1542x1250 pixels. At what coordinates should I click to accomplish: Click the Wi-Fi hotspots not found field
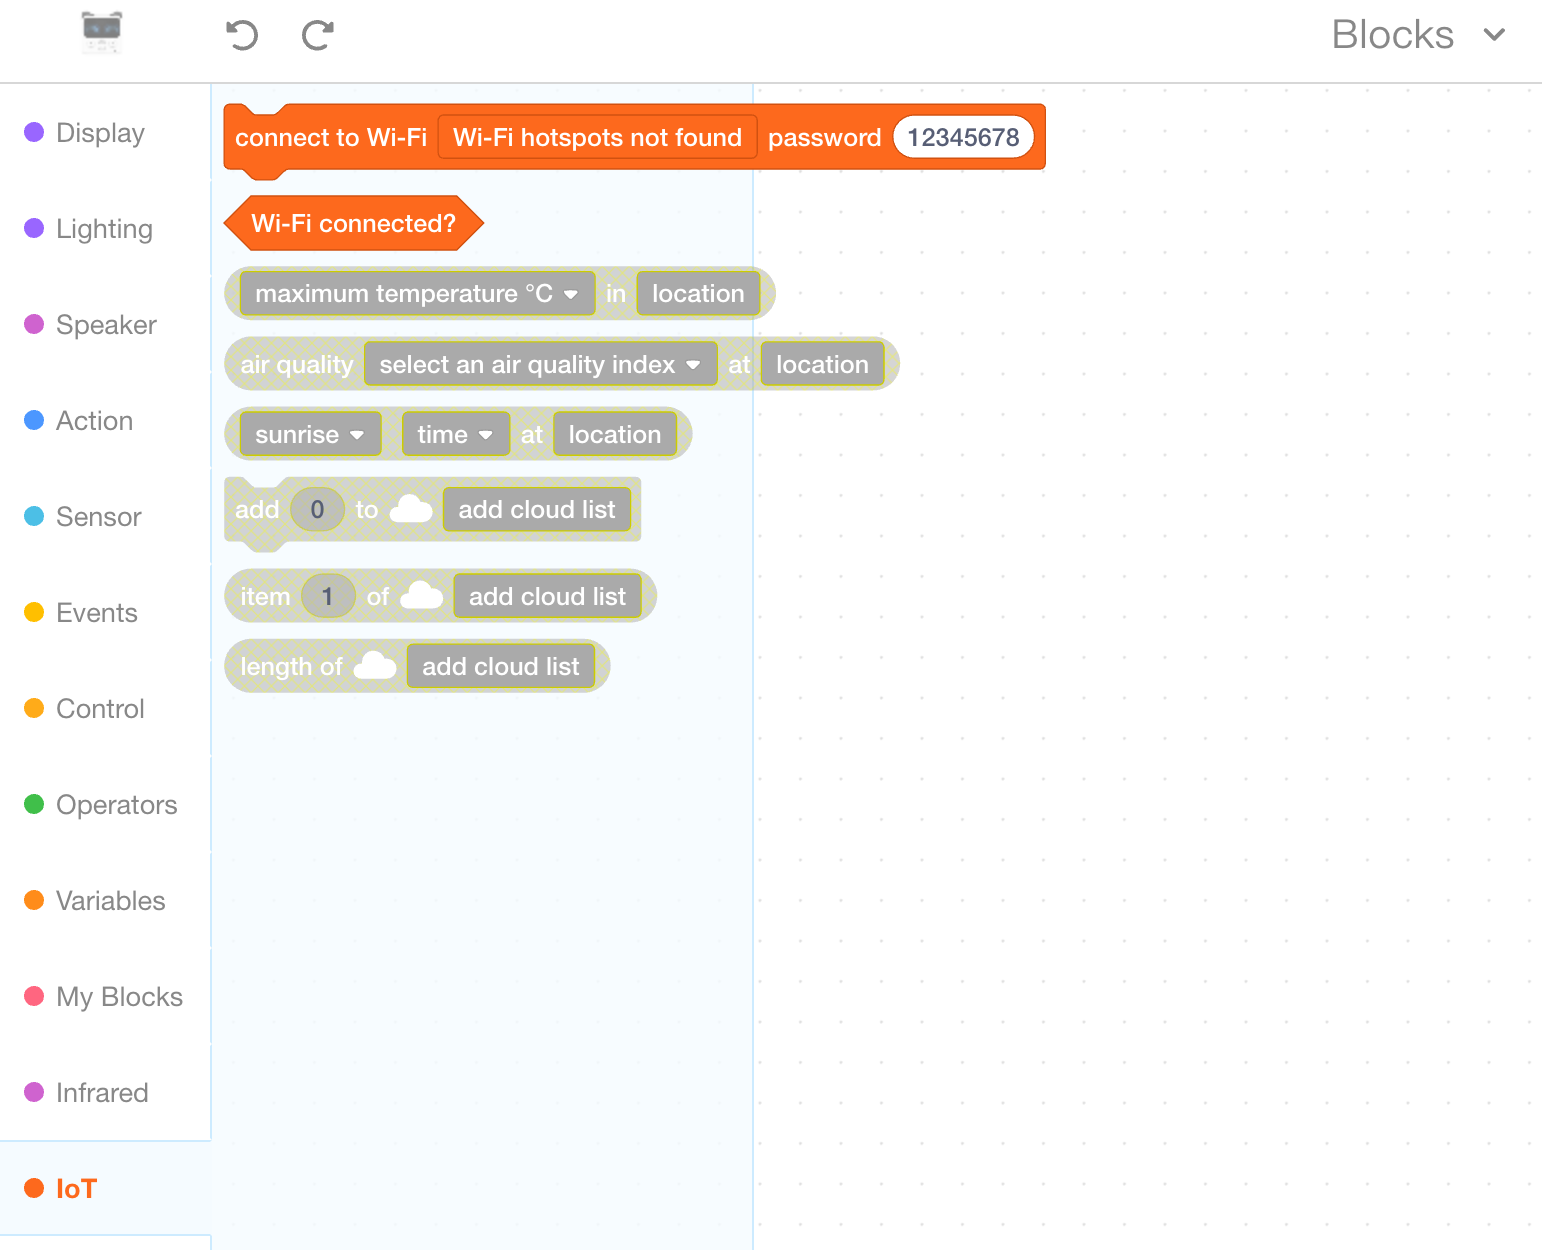pos(597,137)
